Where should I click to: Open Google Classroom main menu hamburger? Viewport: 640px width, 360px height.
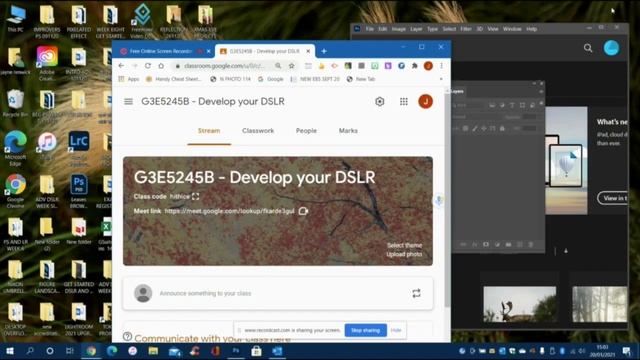coord(128,101)
